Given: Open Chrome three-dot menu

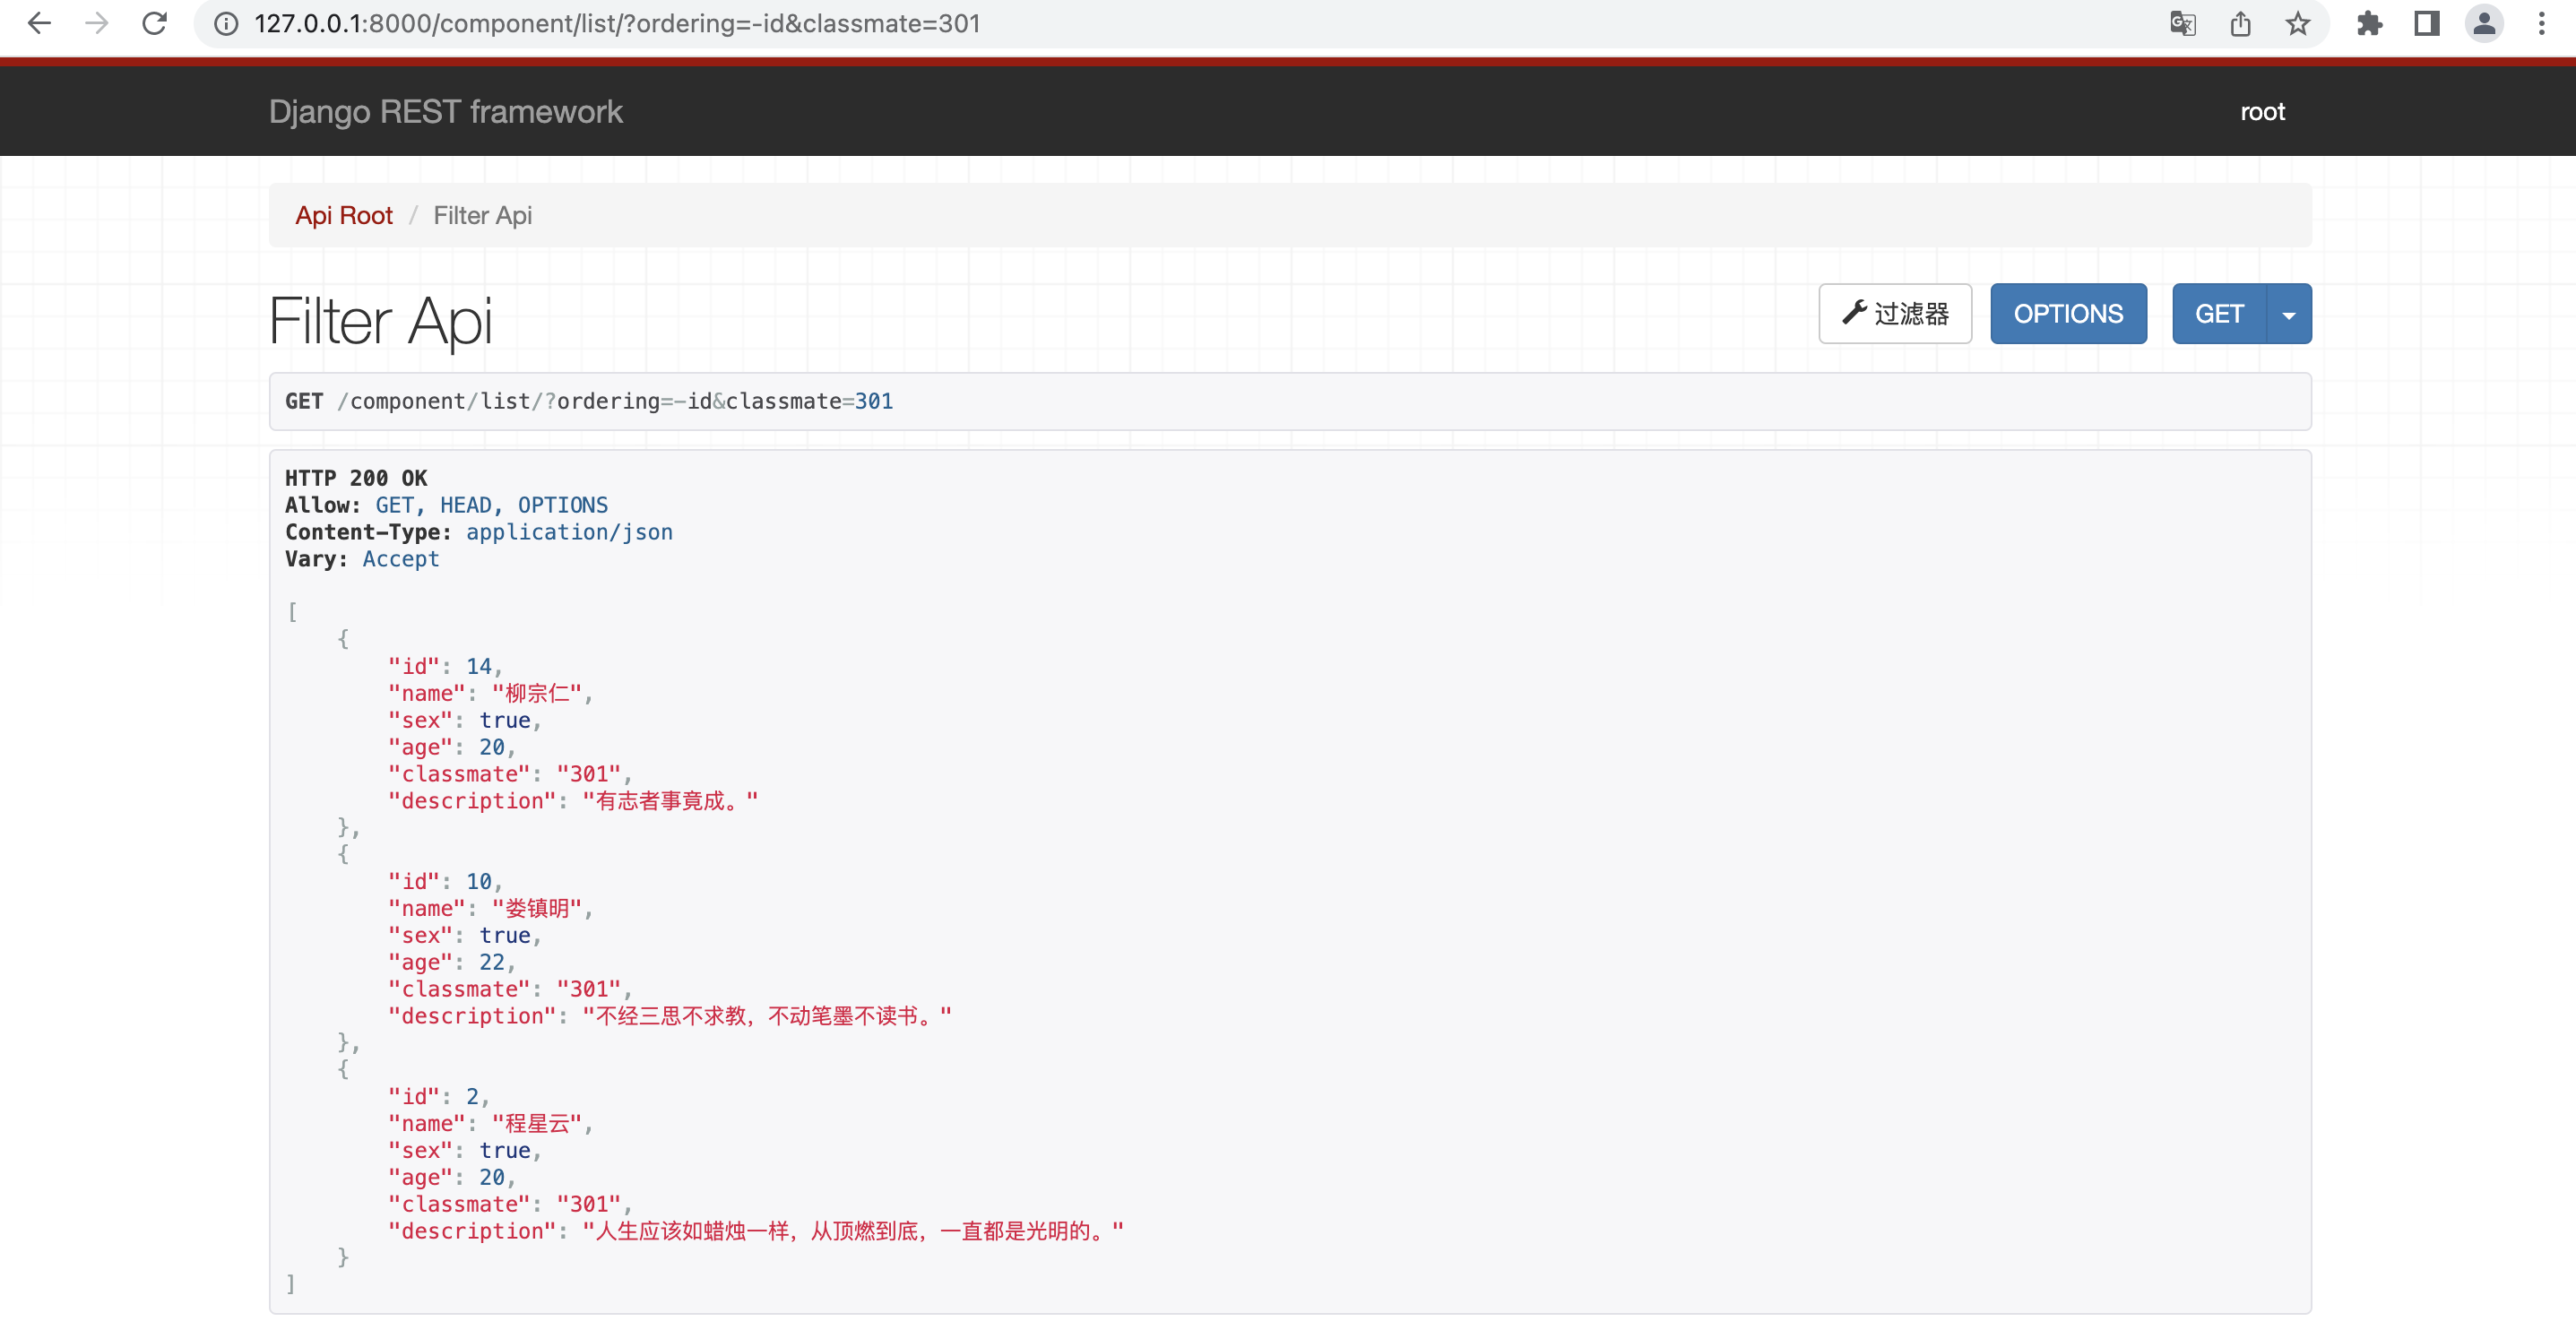Looking at the screenshot, I should [x=2541, y=23].
